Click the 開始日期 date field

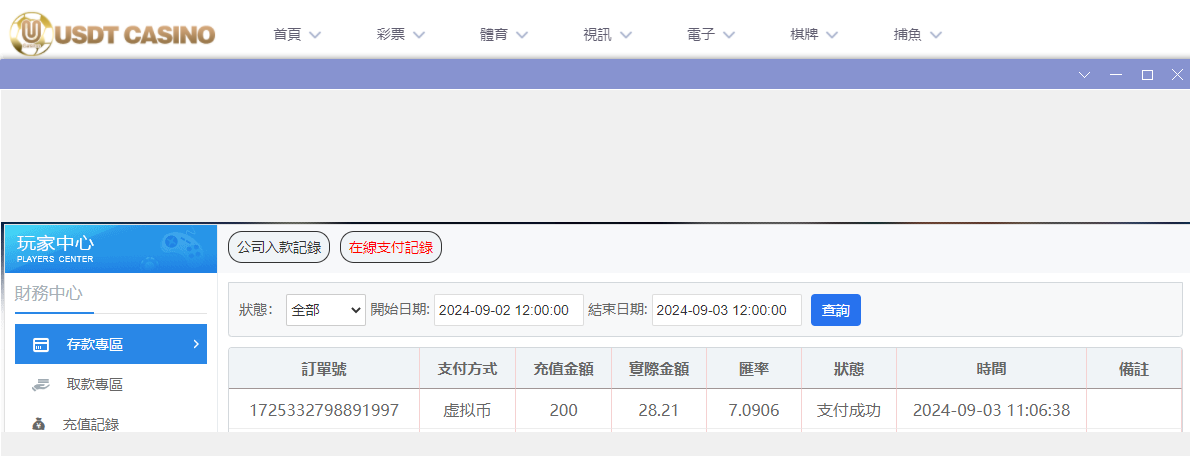(x=508, y=310)
